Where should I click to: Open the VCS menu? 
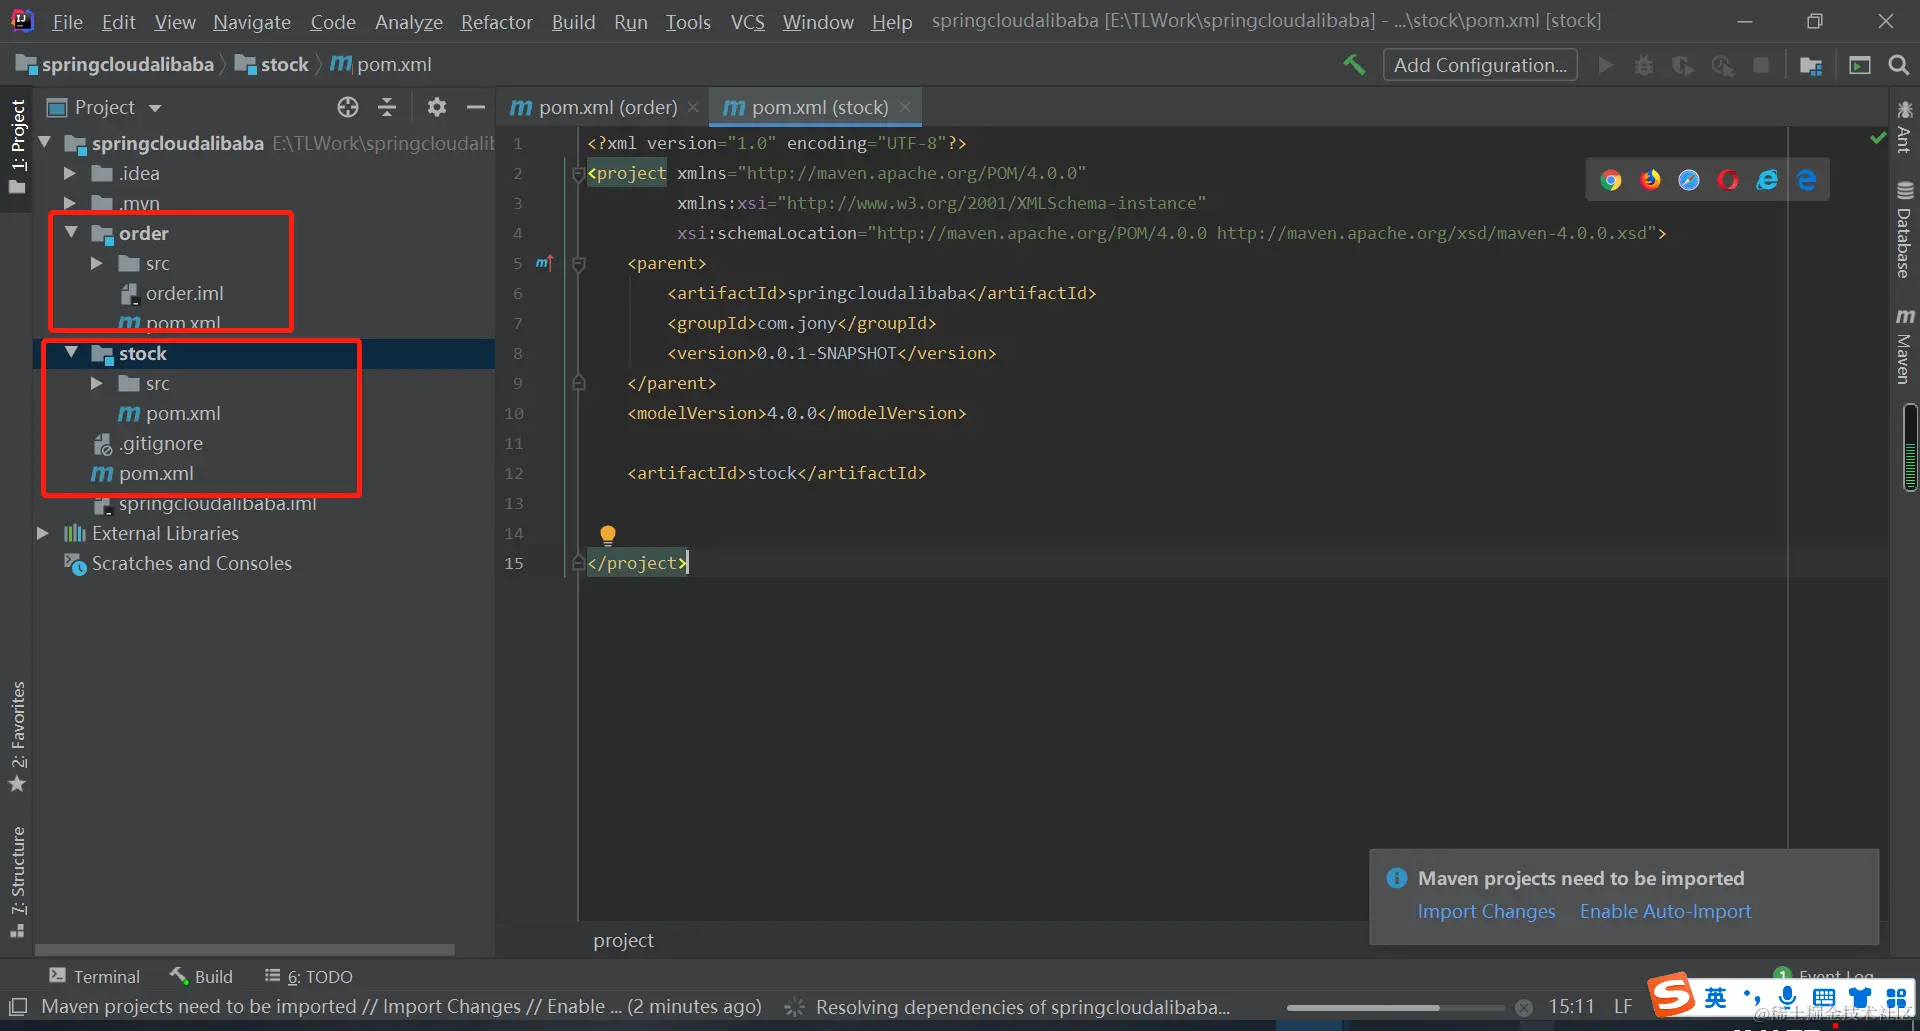(747, 22)
